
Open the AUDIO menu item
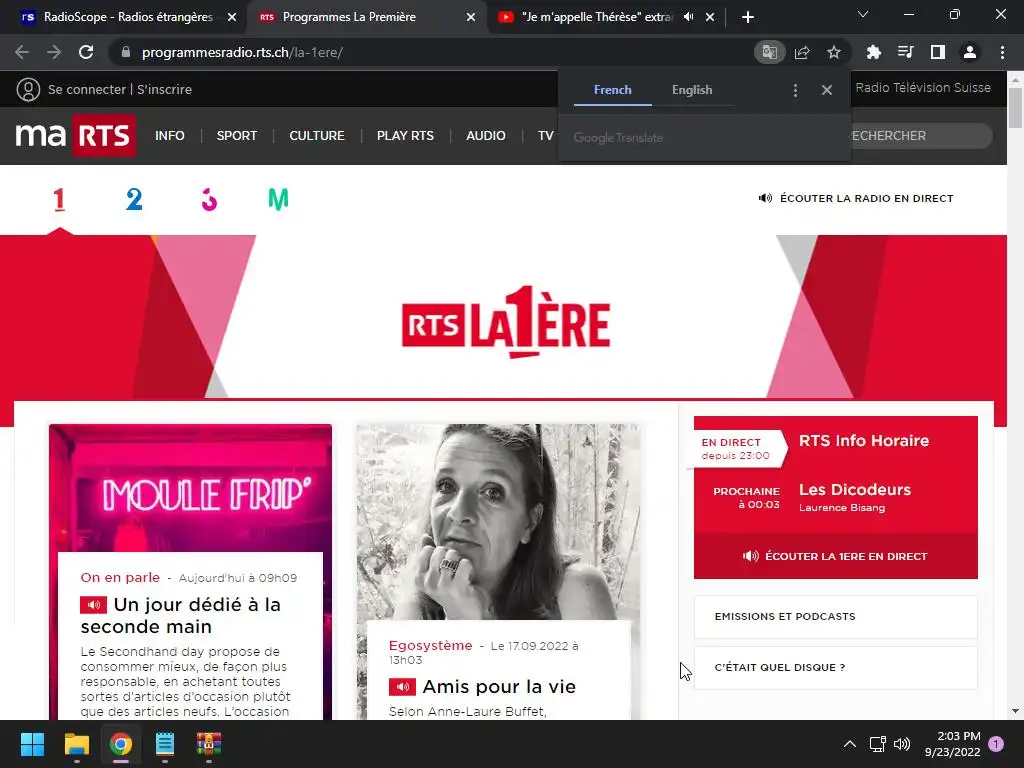tap(485, 136)
